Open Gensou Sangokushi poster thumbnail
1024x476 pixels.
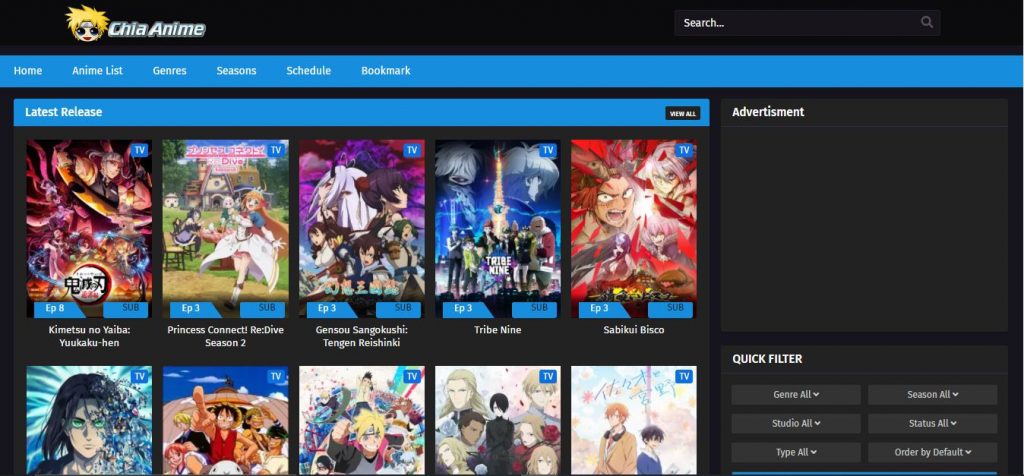pyautogui.click(x=362, y=229)
